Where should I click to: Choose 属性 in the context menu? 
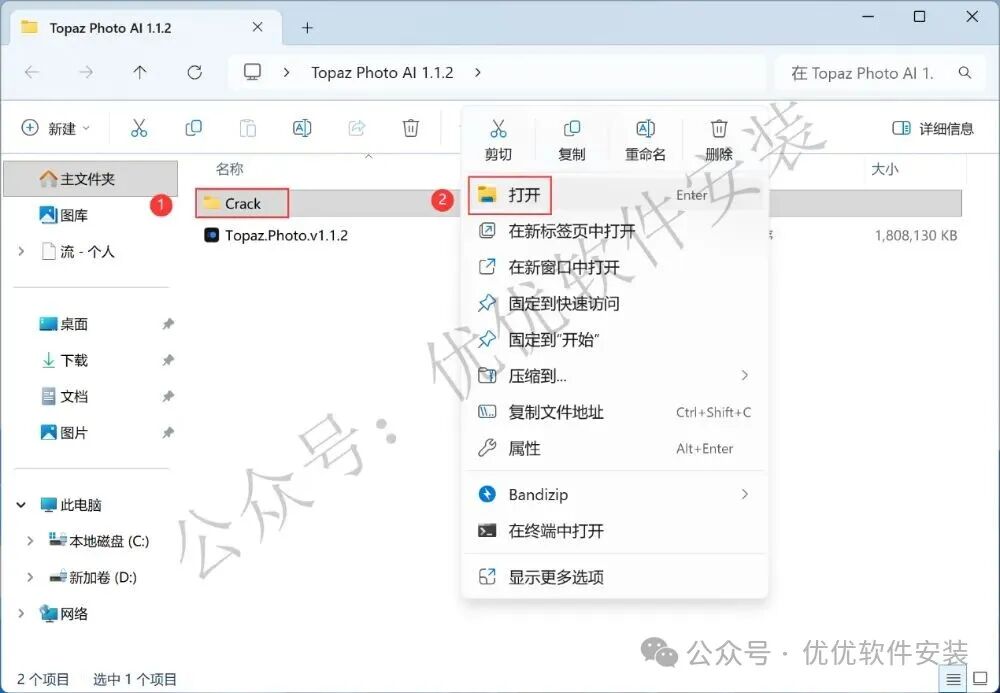pos(614,449)
